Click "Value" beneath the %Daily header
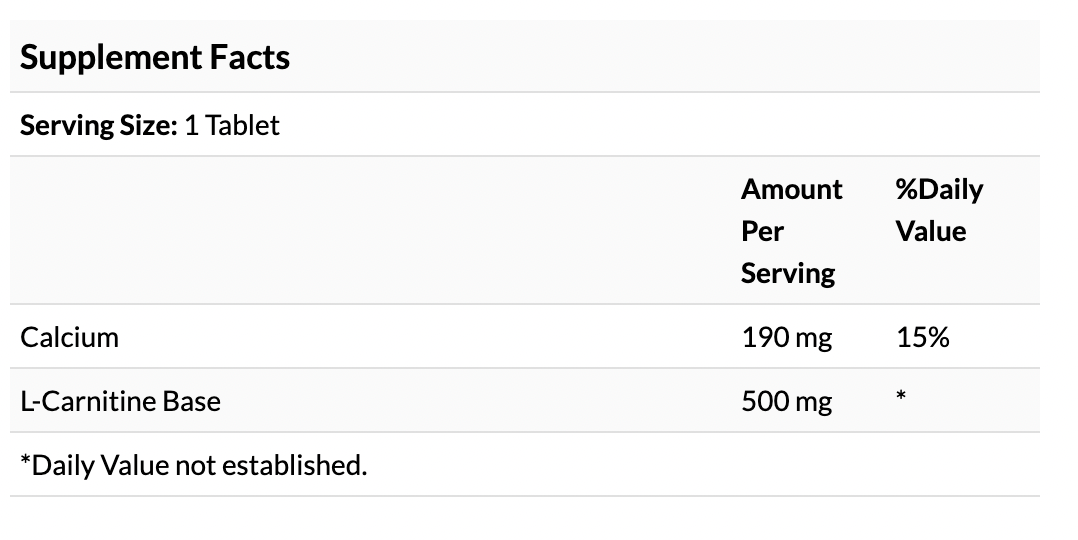 point(930,231)
